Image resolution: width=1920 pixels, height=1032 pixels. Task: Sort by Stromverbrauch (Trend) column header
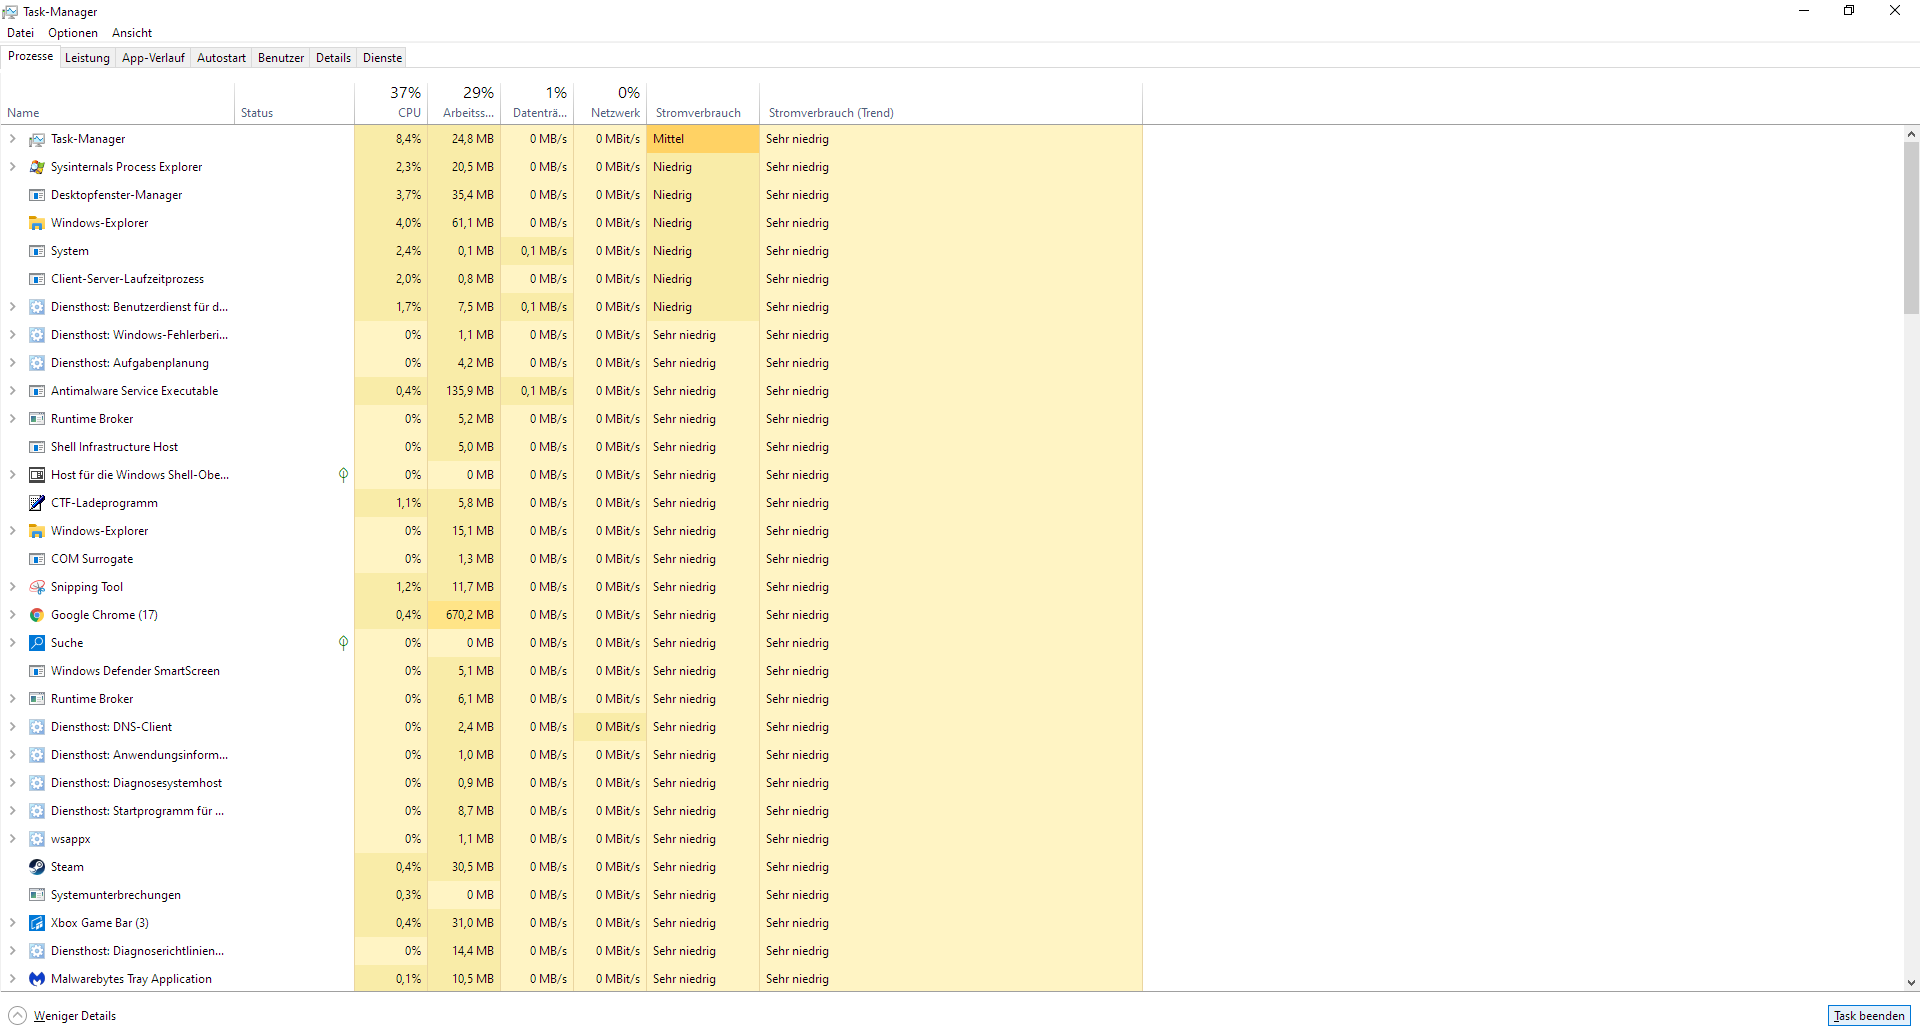[x=951, y=103]
